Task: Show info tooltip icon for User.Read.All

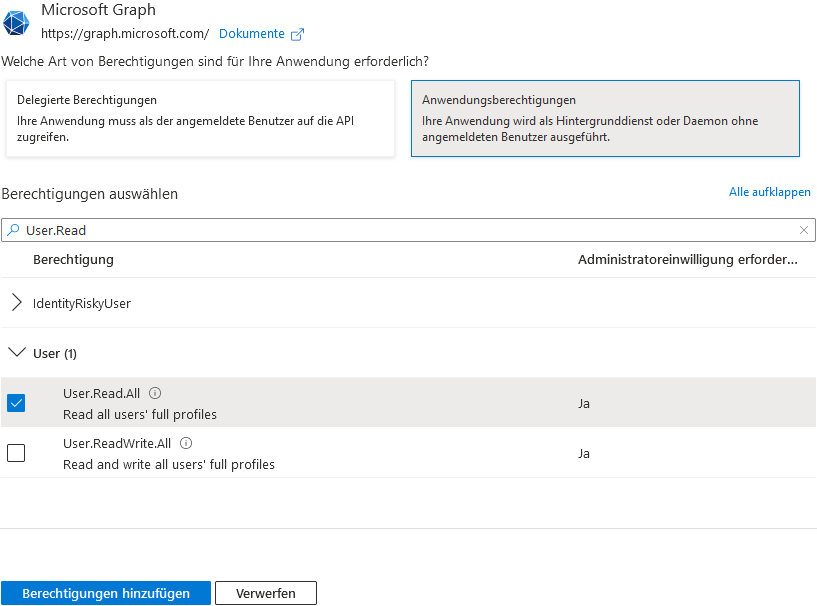Action: (155, 393)
